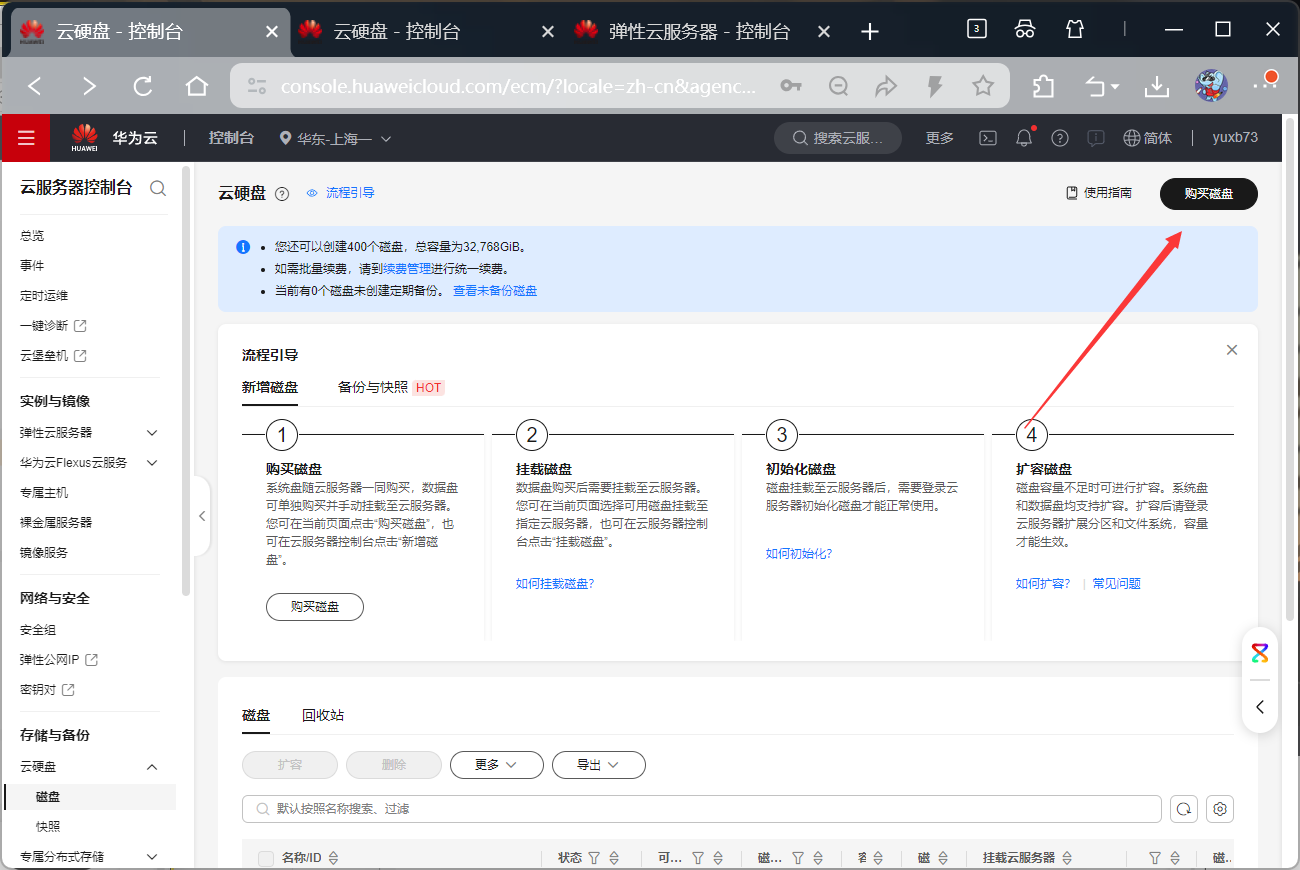This screenshot has height=870, width=1300.
Task: Click the share arrow in address bar
Action: (887, 87)
